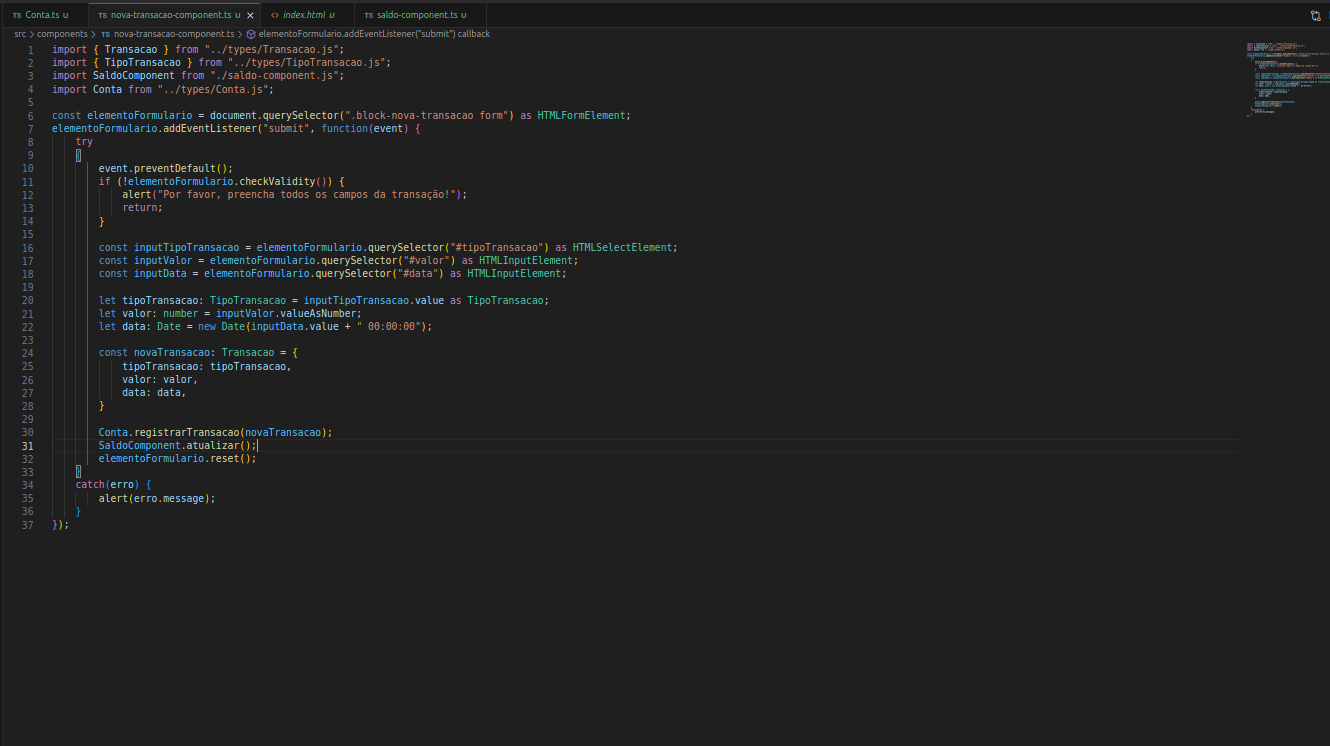Click "../types/Conta.js" import path
The image size is (1330, 746).
point(213,89)
